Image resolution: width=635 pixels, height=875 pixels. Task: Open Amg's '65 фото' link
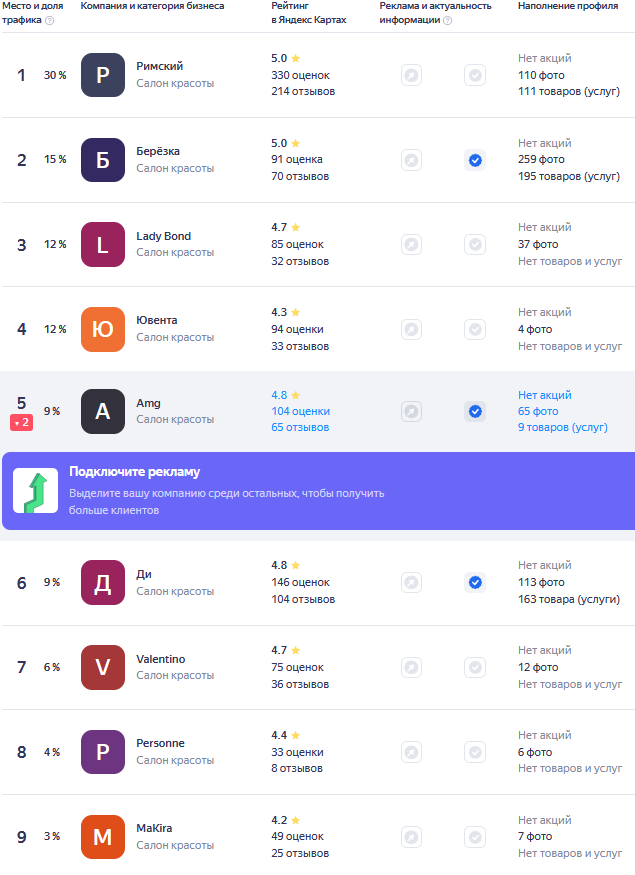click(x=538, y=411)
